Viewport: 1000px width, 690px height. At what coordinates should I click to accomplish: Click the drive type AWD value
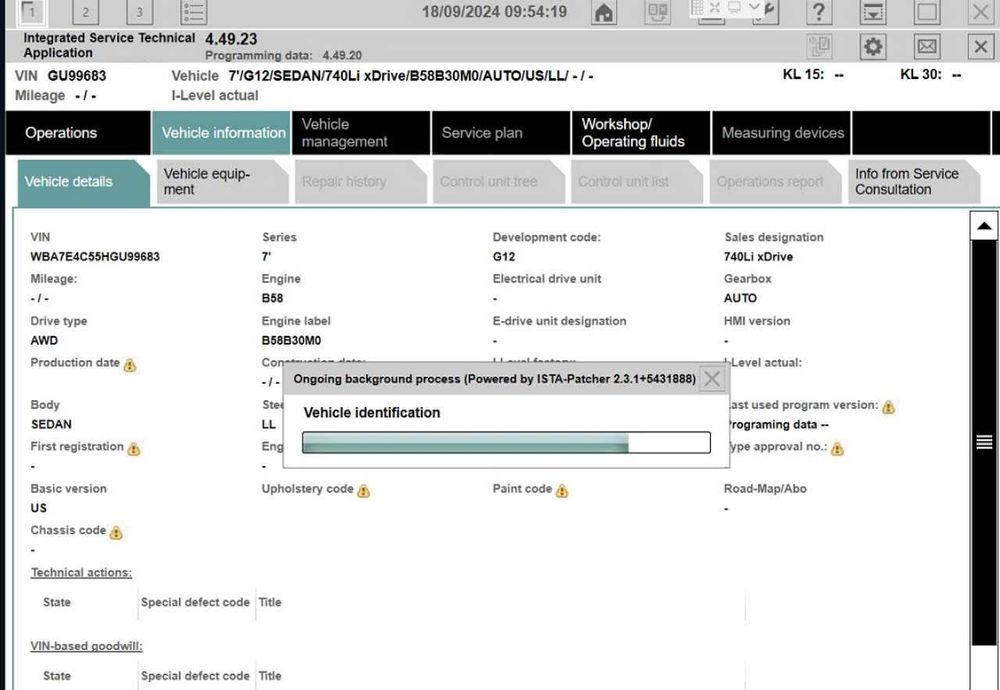pyautogui.click(x=44, y=341)
